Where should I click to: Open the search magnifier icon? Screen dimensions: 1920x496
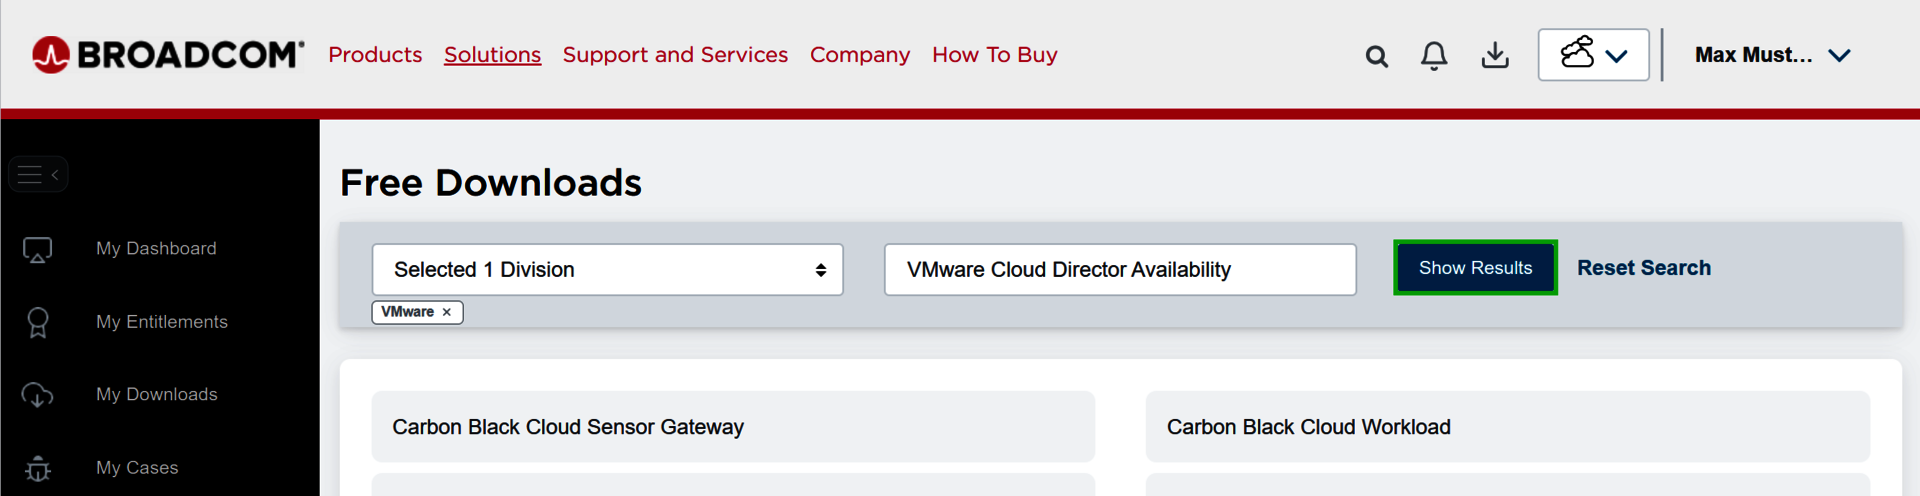pos(1376,56)
